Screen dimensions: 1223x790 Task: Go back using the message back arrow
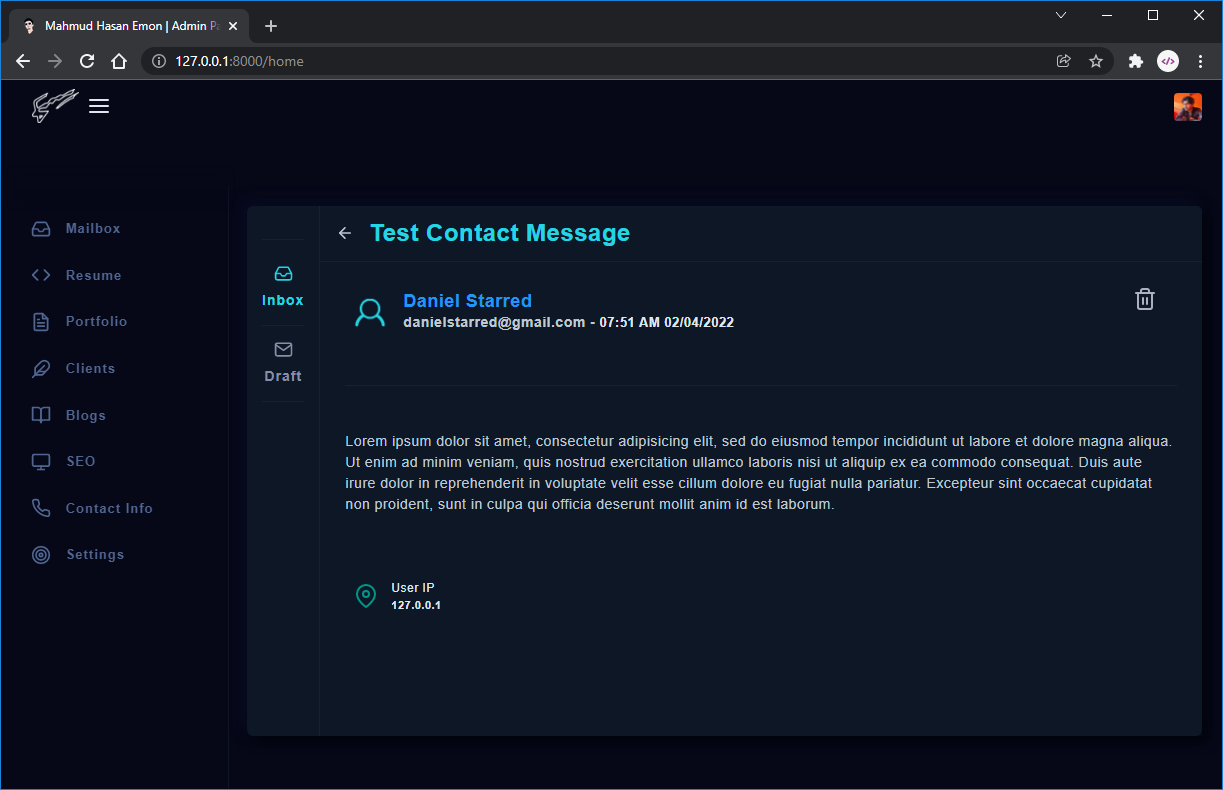pos(345,233)
